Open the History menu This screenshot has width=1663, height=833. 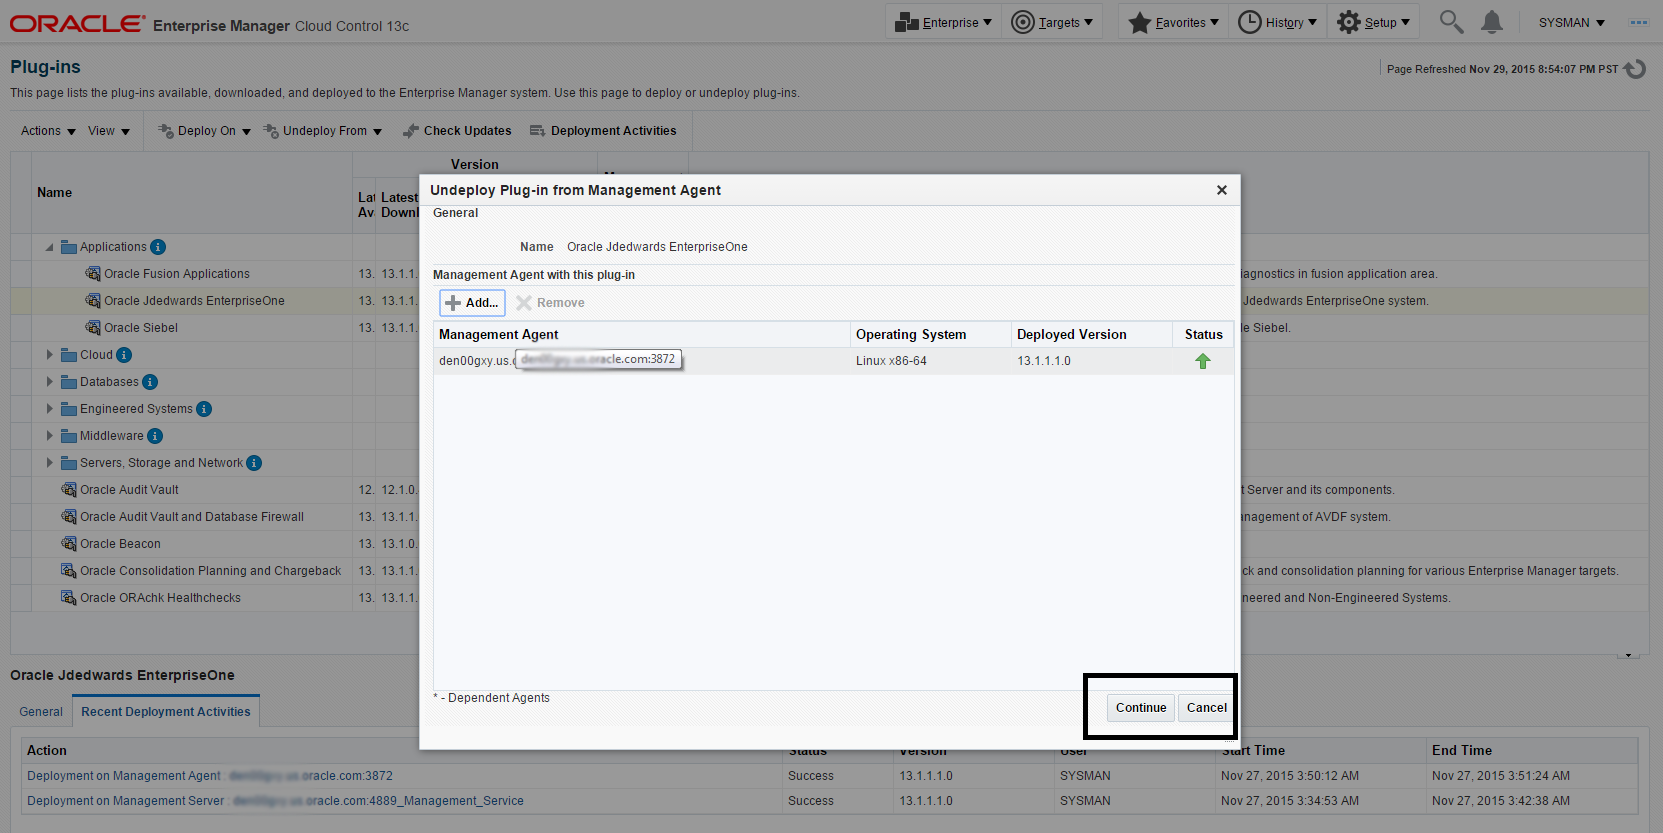coord(1278,22)
